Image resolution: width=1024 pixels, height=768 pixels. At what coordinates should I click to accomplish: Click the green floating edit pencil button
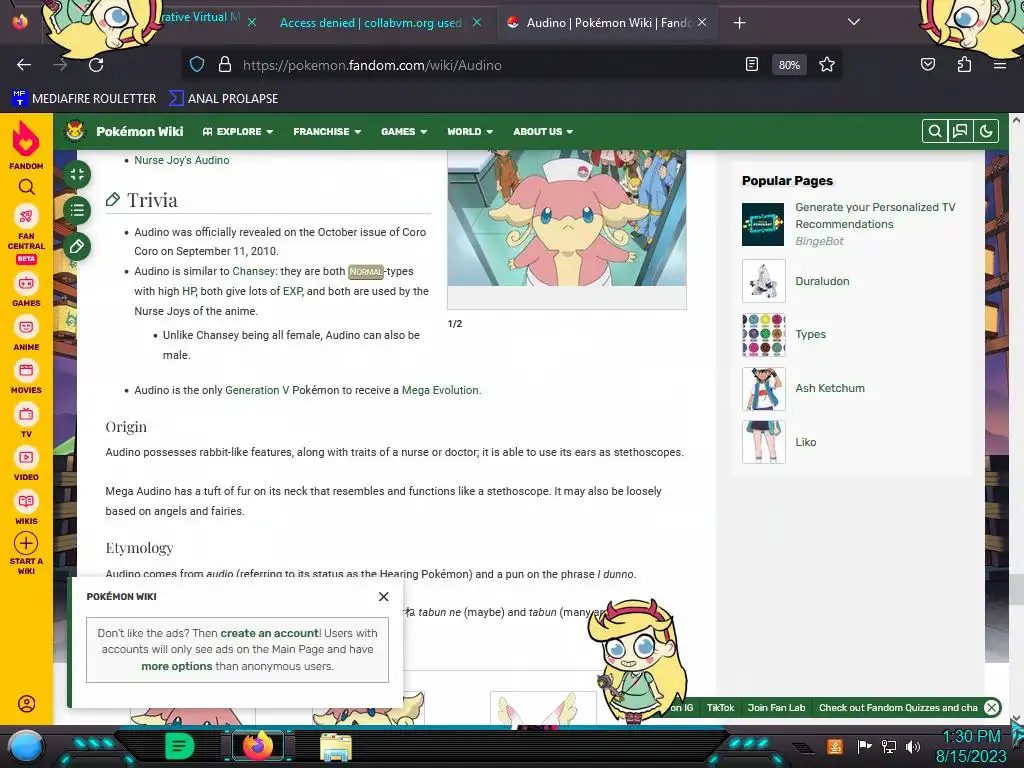tap(77, 246)
